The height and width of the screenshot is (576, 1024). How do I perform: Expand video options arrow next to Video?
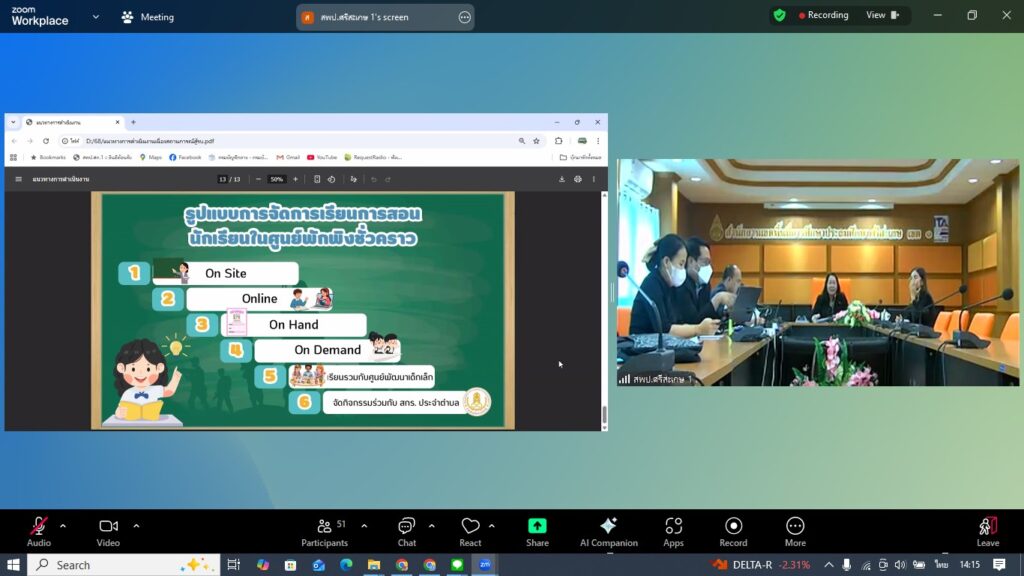[136, 525]
